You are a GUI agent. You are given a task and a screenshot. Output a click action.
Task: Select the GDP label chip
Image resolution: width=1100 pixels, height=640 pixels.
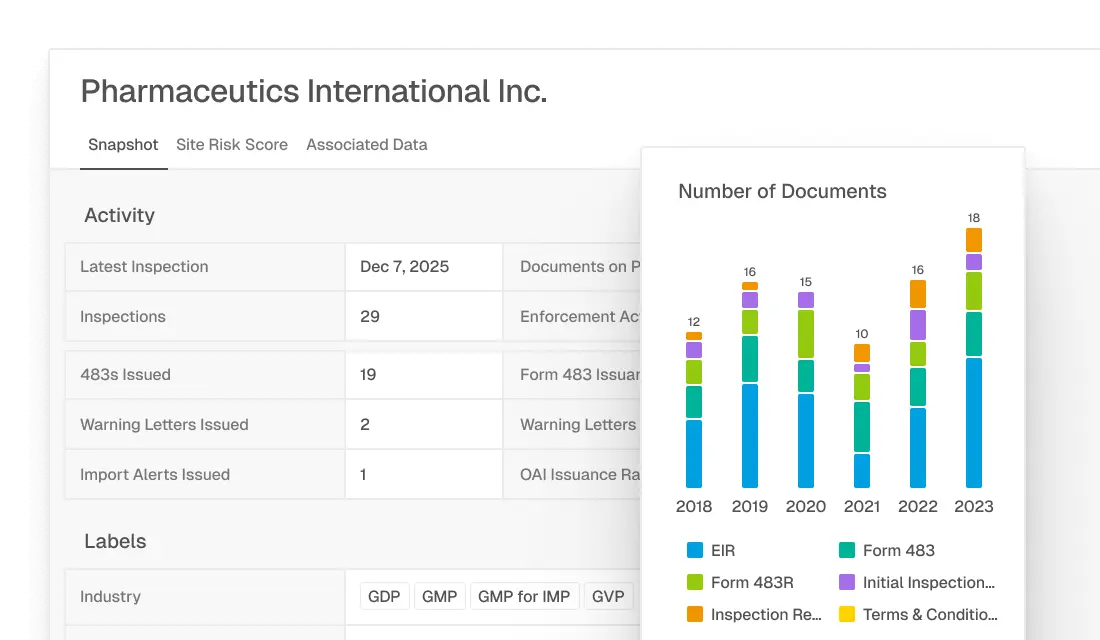click(x=384, y=596)
